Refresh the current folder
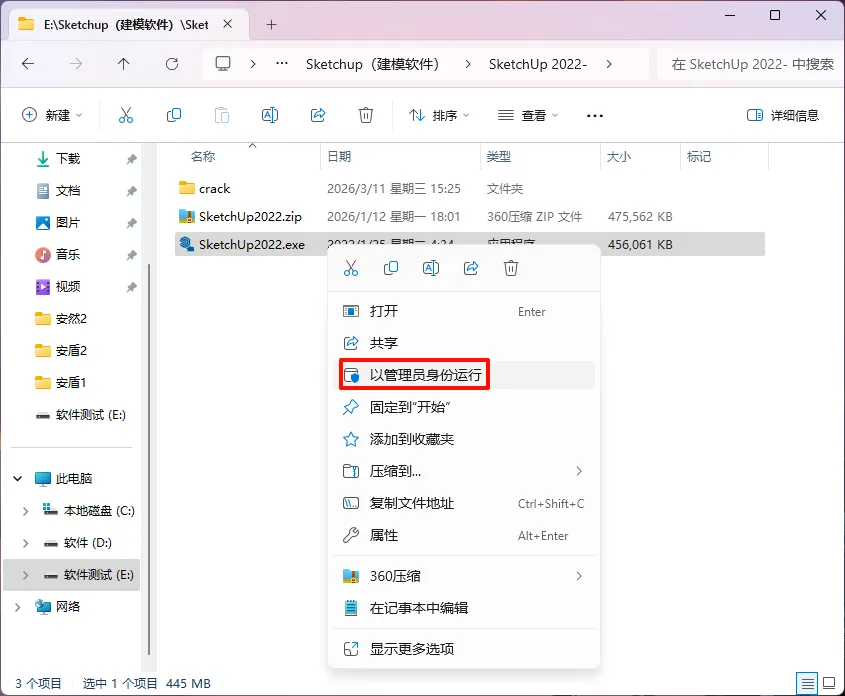Screen dimensions: 845x696 point(172,64)
